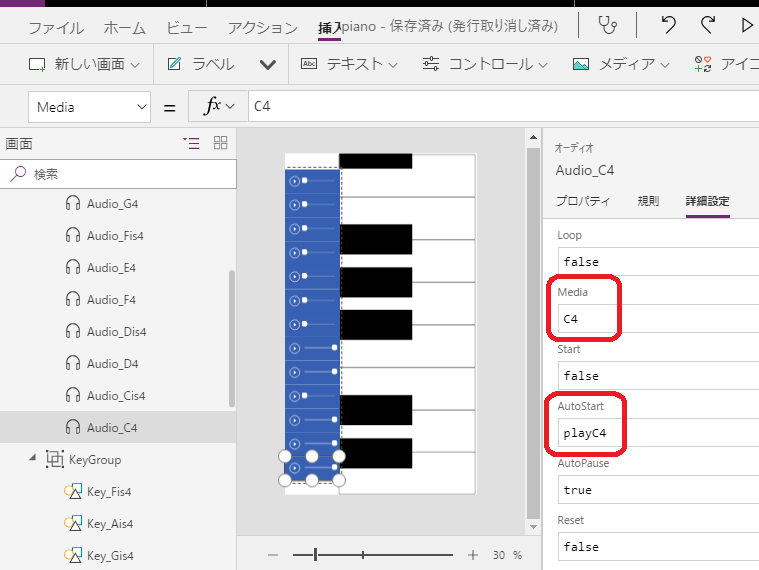Edit the AutoPause property field
The image size is (759, 570).
(658, 490)
